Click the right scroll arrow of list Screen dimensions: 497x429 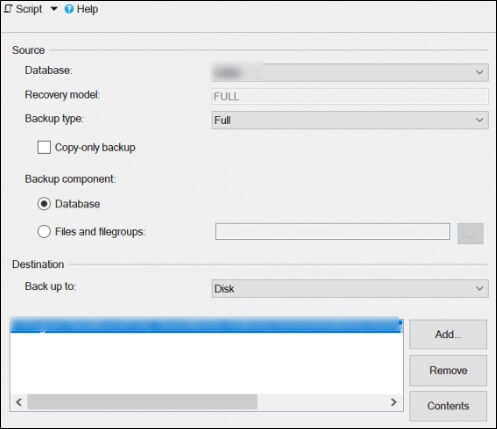coord(394,402)
